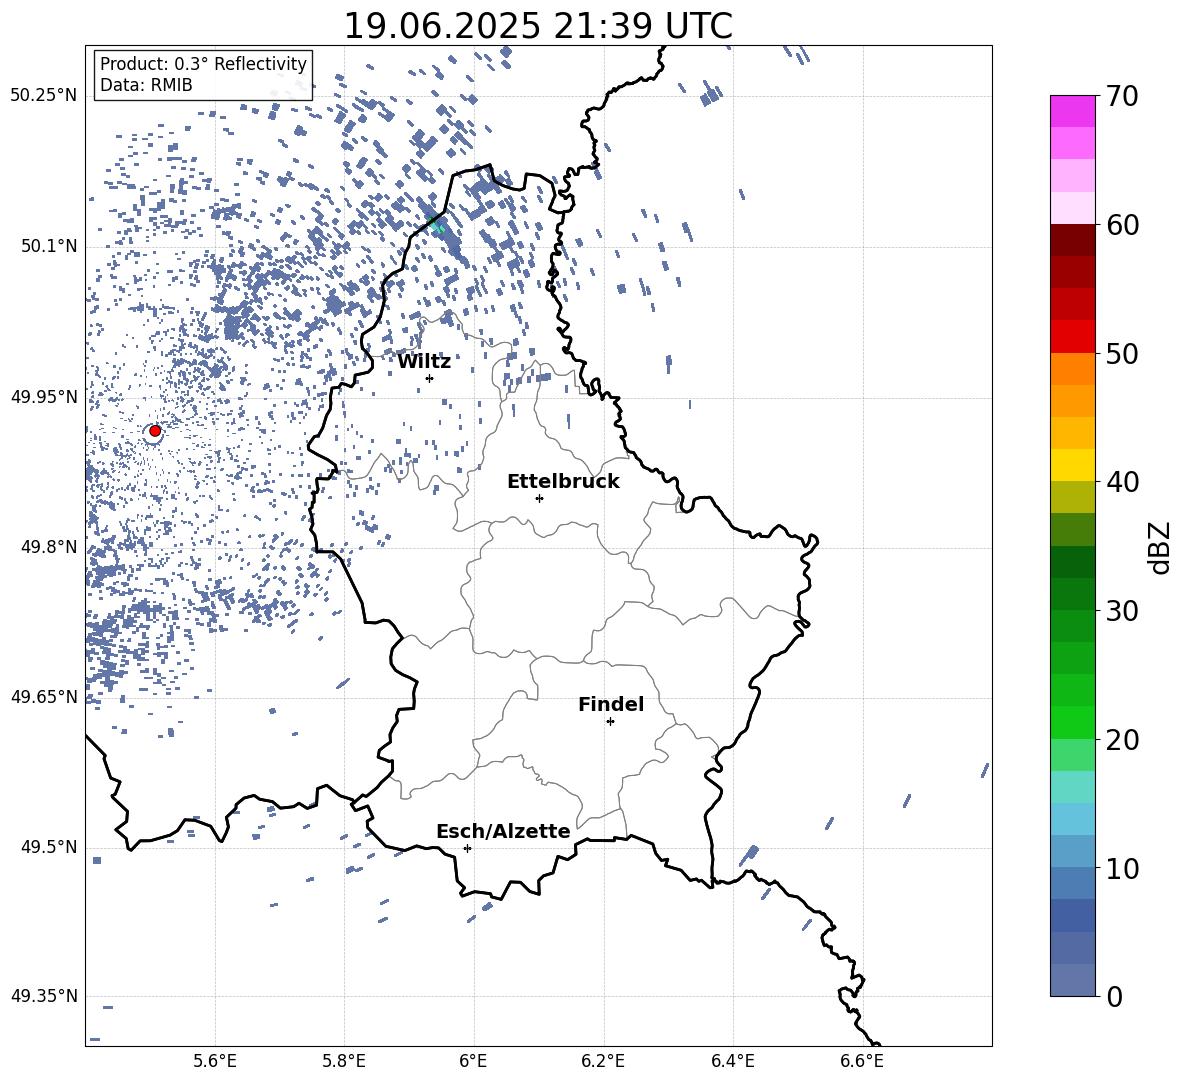This screenshot has width=1184, height=1081.
Task: Click the 49.8°N latitude label
Action: point(48,547)
